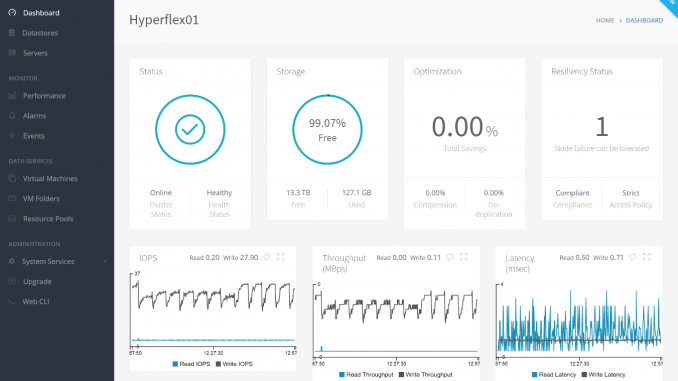Click the healthy status checkmark icon
The width and height of the screenshot is (678, 381).
tap(190, 129)
